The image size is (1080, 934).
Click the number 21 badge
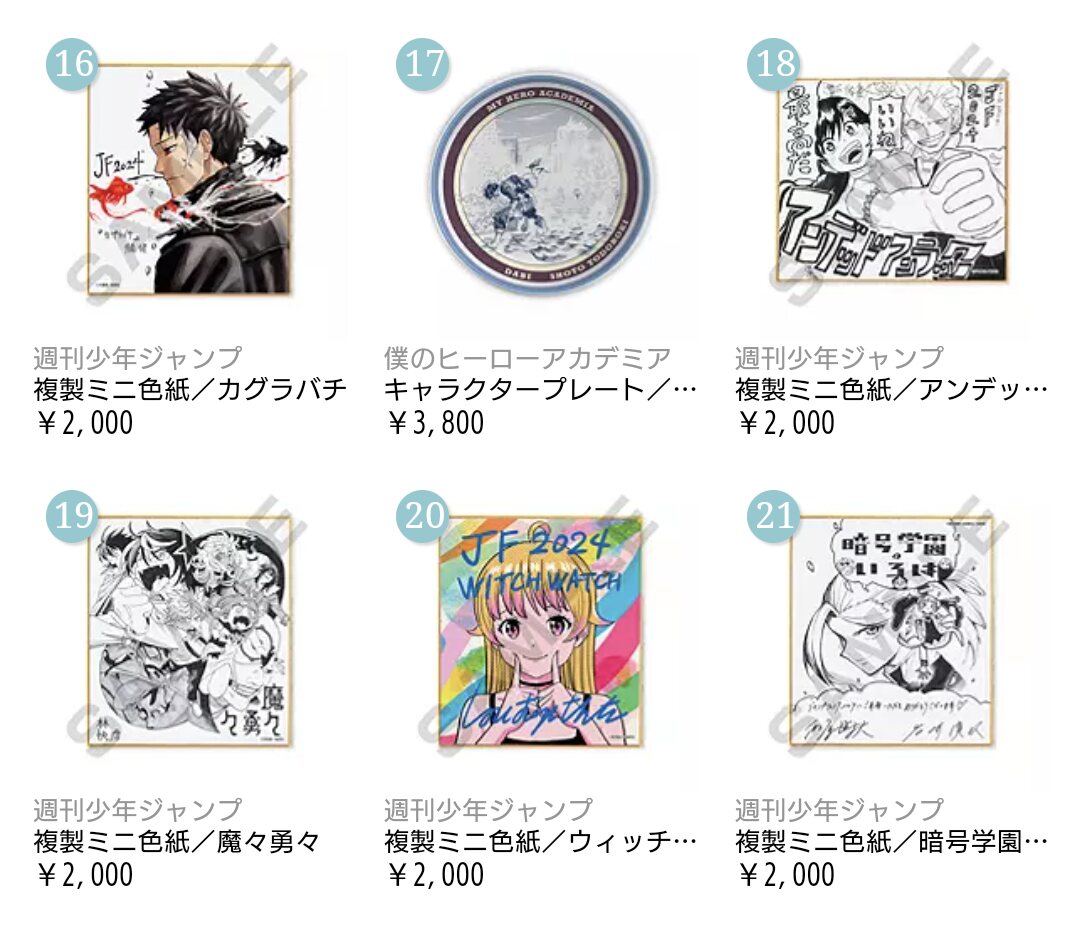[x=774, y=516]
